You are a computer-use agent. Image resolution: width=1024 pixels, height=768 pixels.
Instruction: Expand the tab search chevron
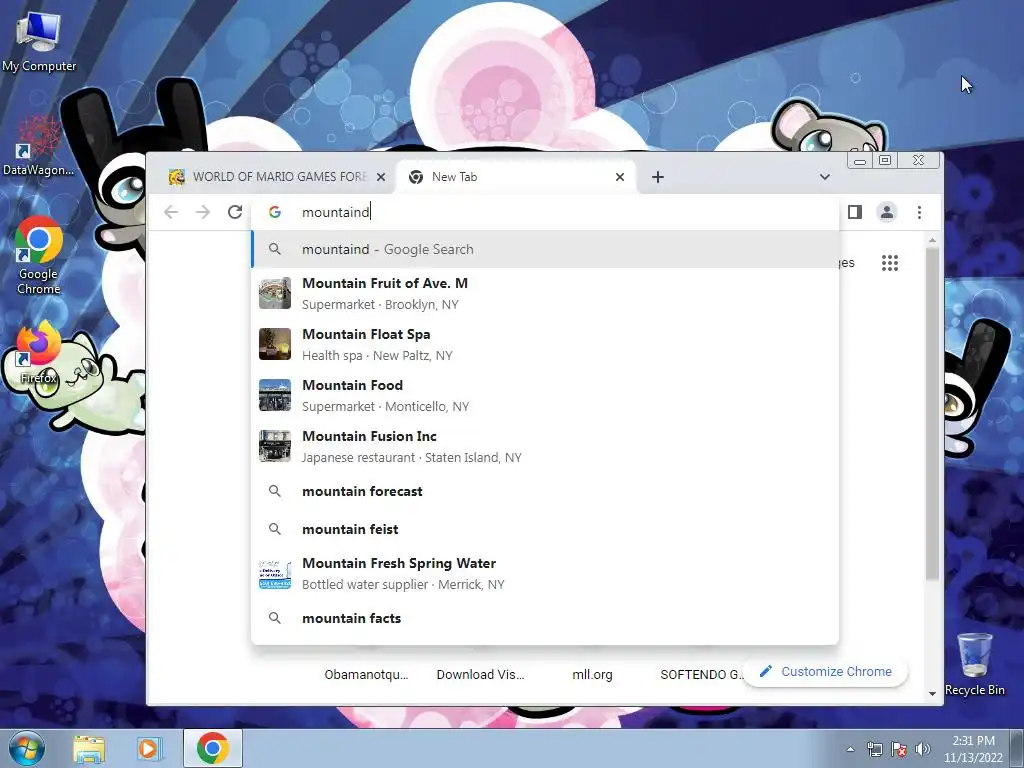pos(825,177)
